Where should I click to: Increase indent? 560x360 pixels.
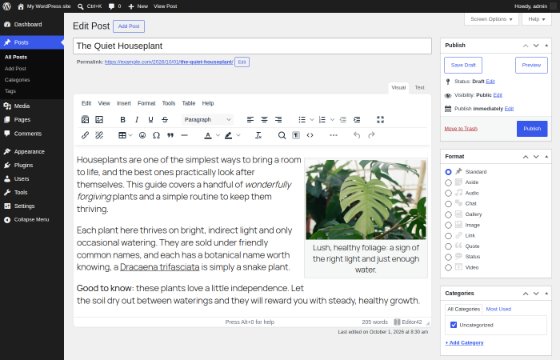(x=357, y=120)
